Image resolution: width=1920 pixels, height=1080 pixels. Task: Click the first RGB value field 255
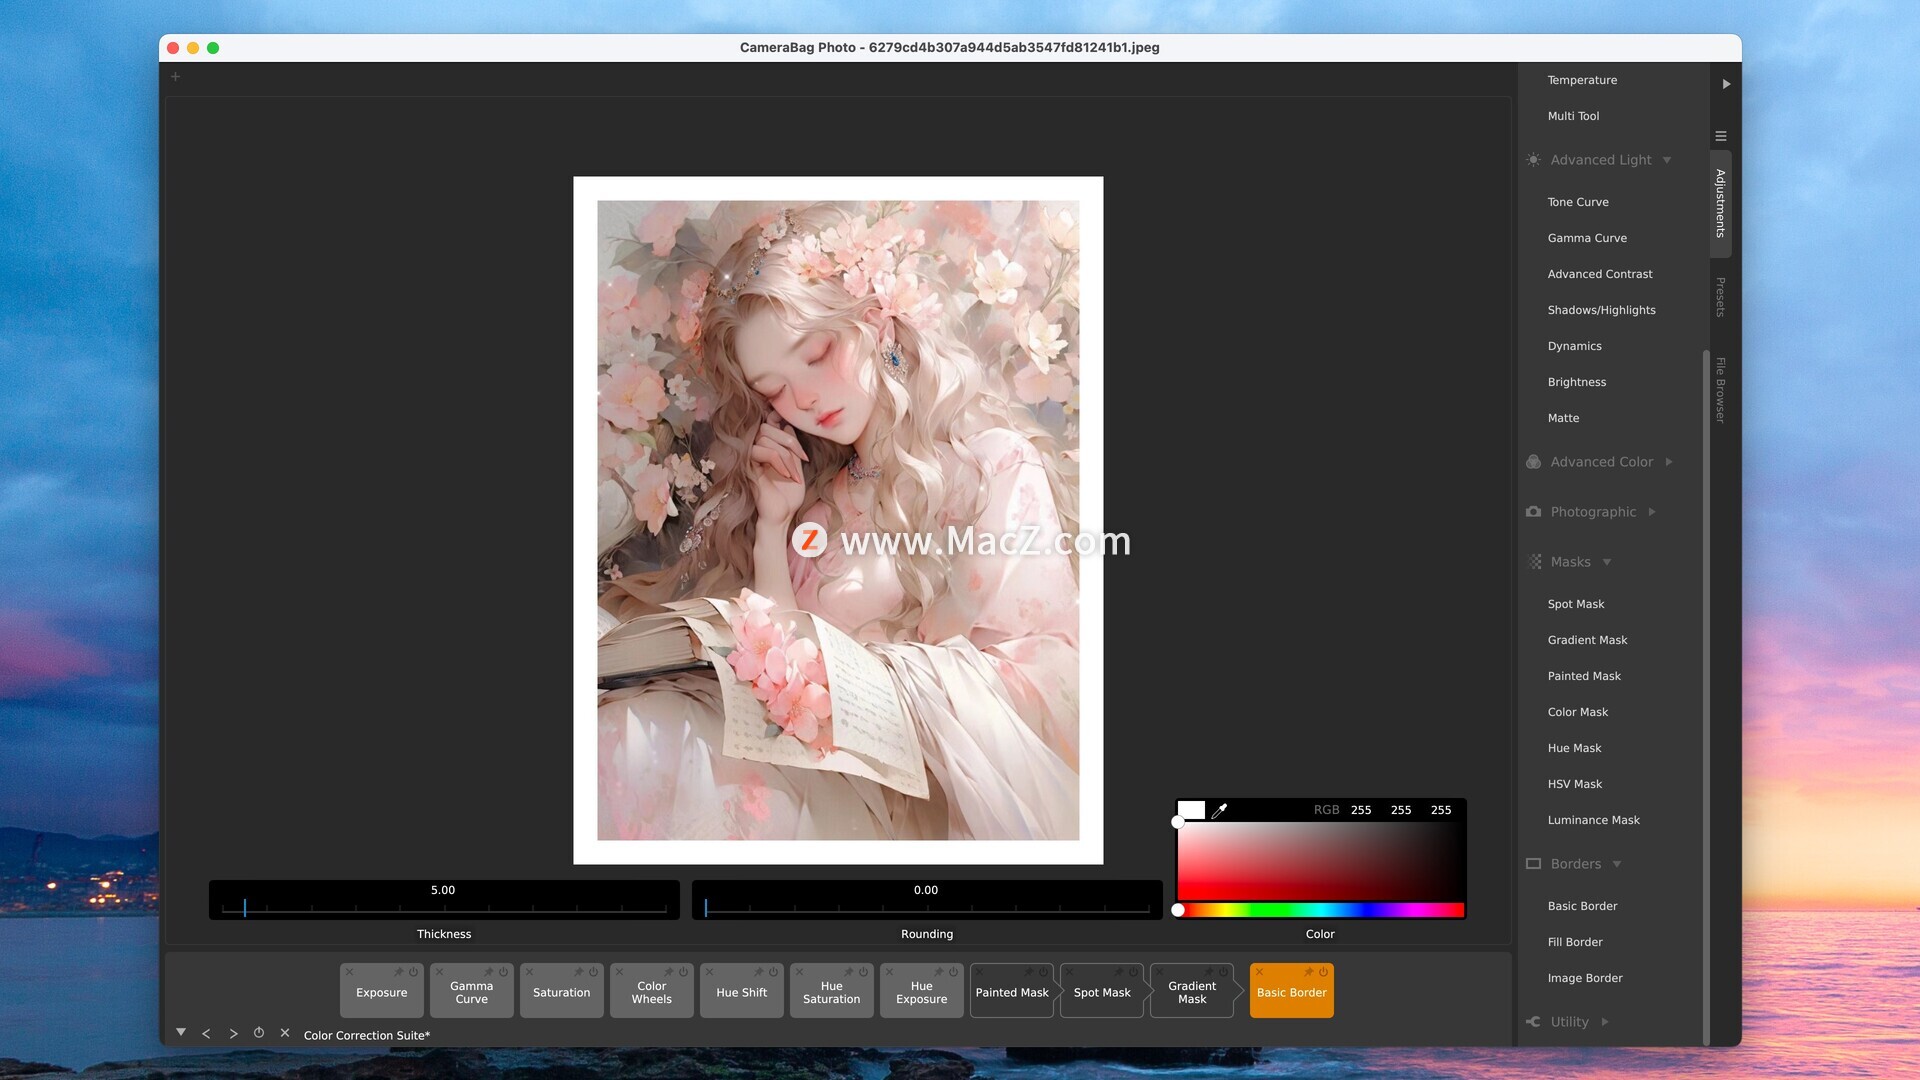(1361, 810)
